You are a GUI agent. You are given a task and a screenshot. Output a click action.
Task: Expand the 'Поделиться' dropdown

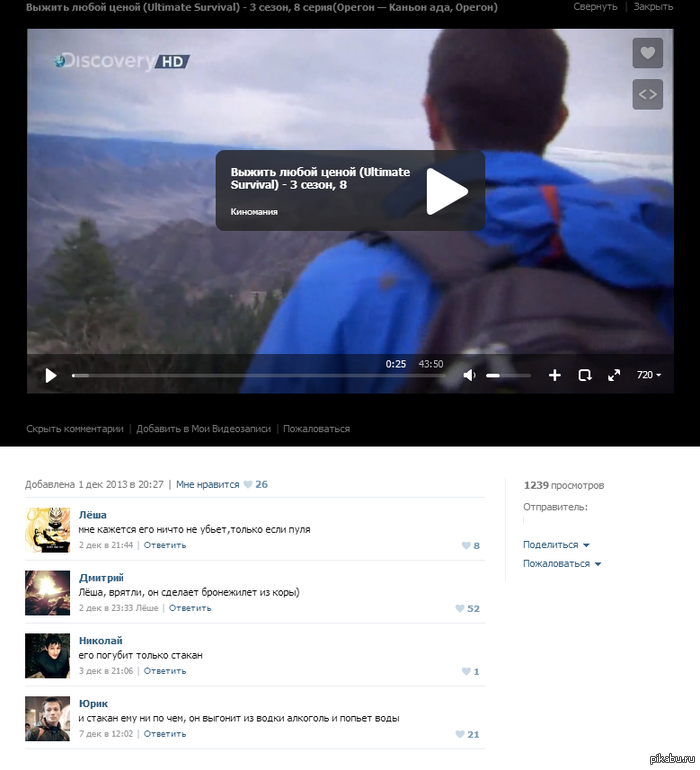(x=556, y=545)
